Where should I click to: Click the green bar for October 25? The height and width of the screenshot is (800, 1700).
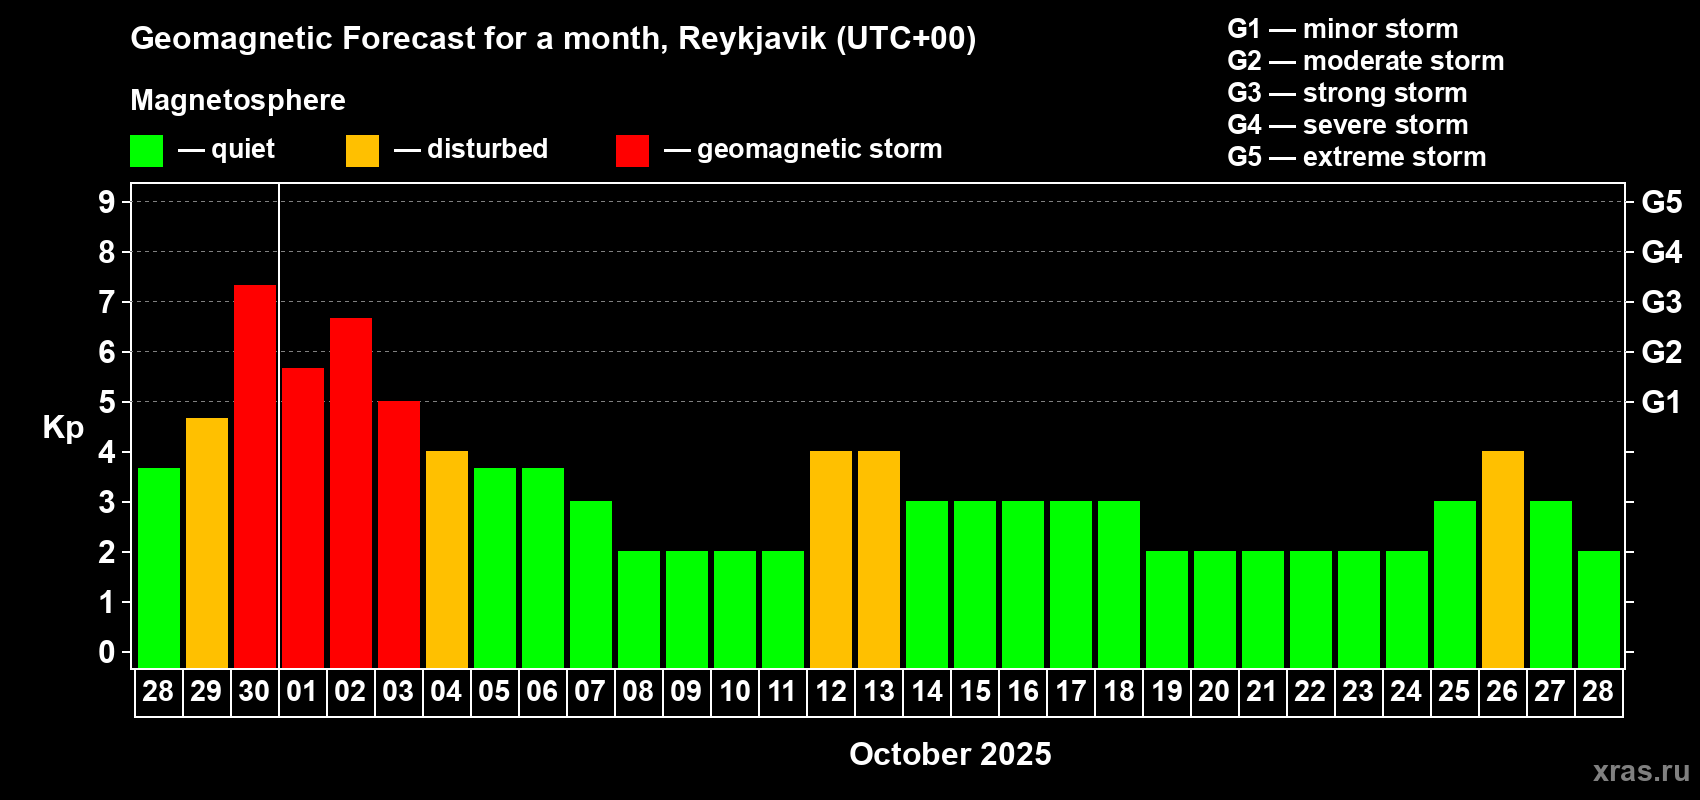[x=1455, y=585]
